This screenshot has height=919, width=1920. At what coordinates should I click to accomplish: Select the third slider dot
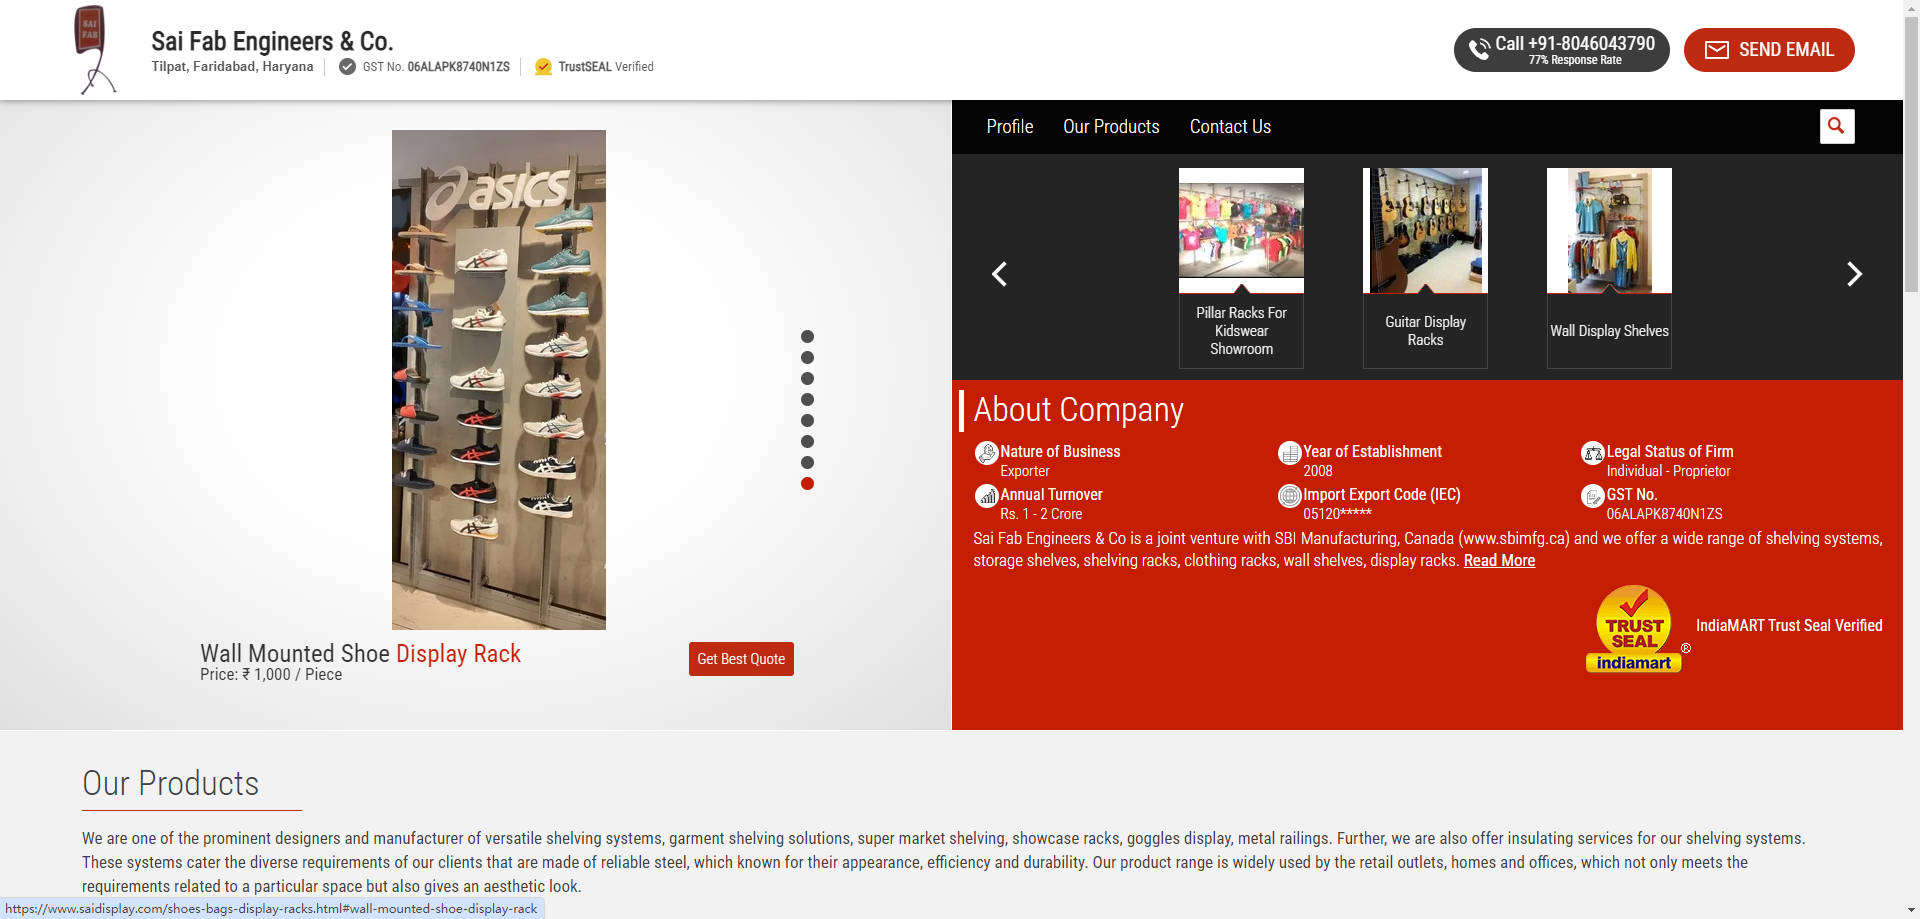click(x=807, y=379)
